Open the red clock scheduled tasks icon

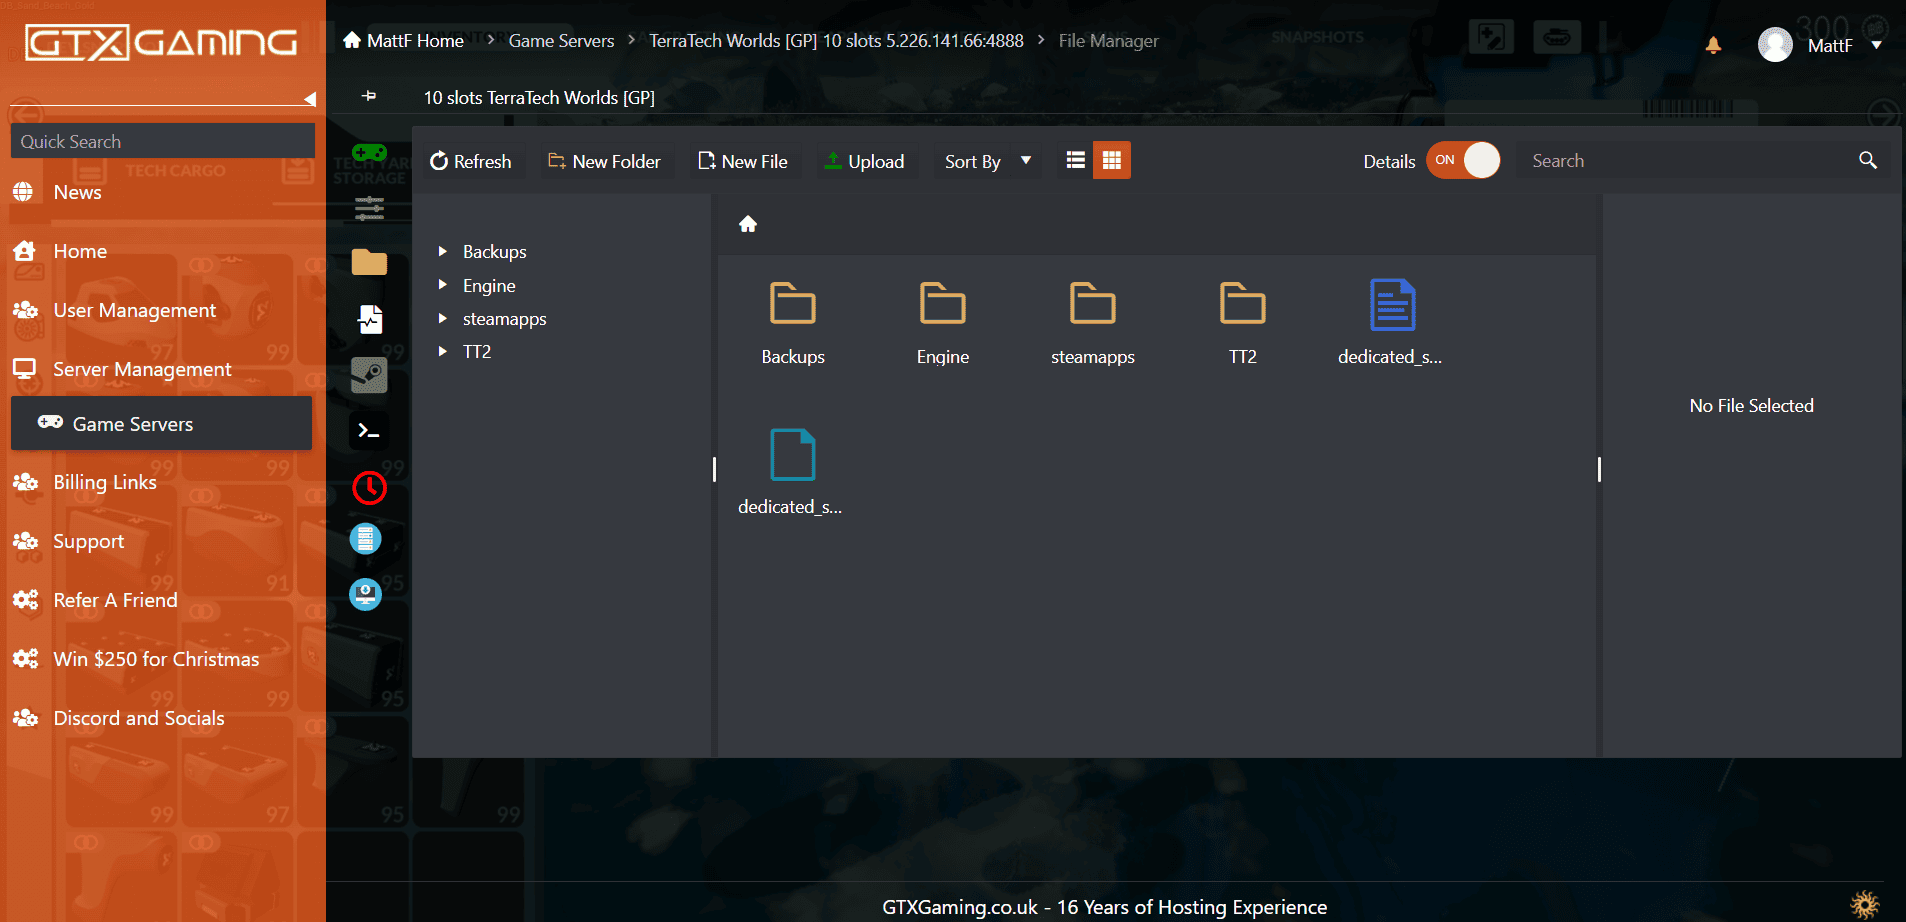point(369,488)
